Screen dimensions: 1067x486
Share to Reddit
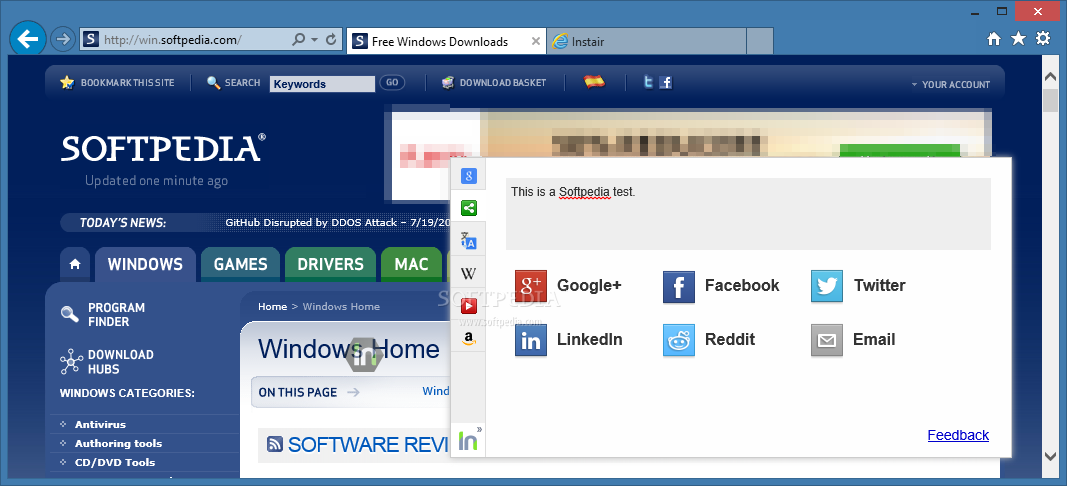[709, 340]
